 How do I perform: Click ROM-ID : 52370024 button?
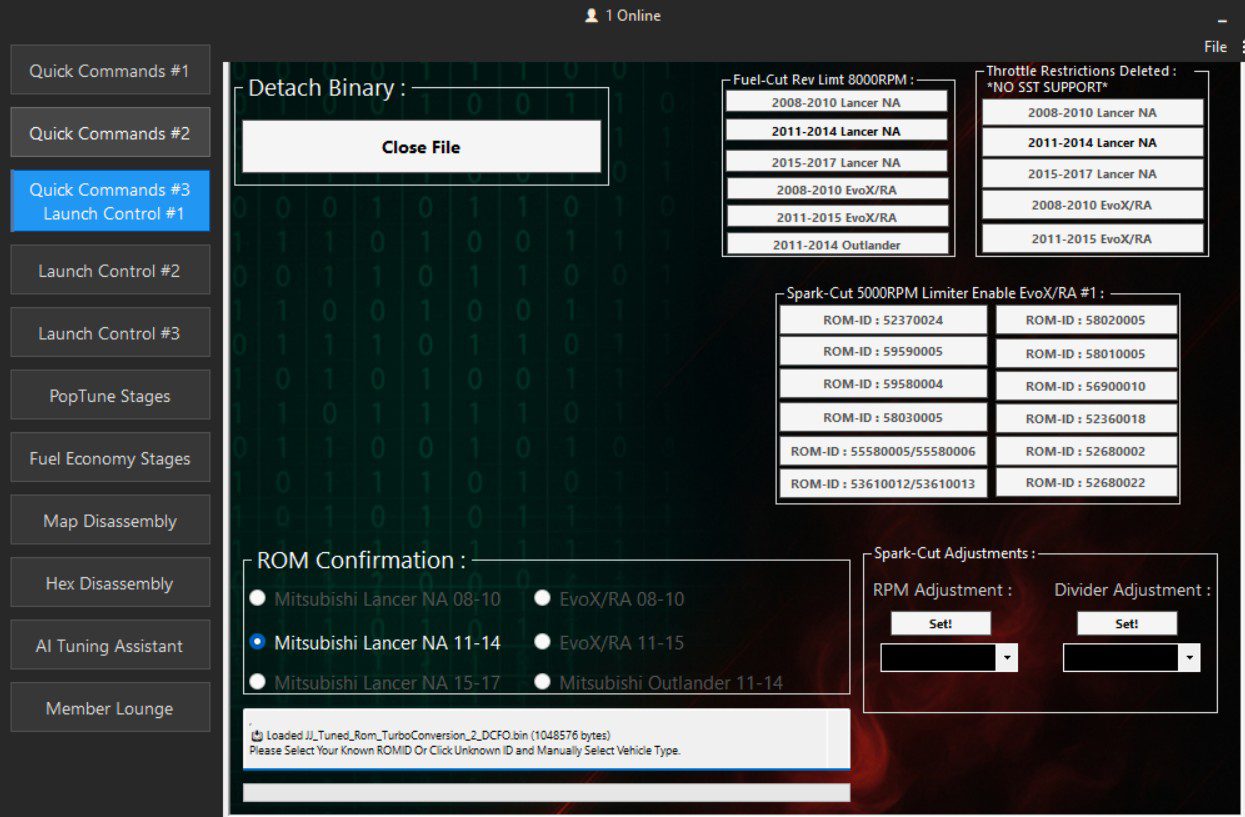(883, 320)
